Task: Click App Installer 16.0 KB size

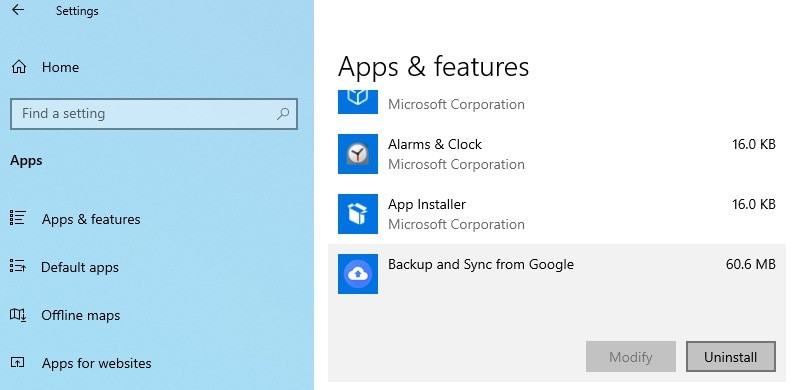Action: (x=753, y=204)
